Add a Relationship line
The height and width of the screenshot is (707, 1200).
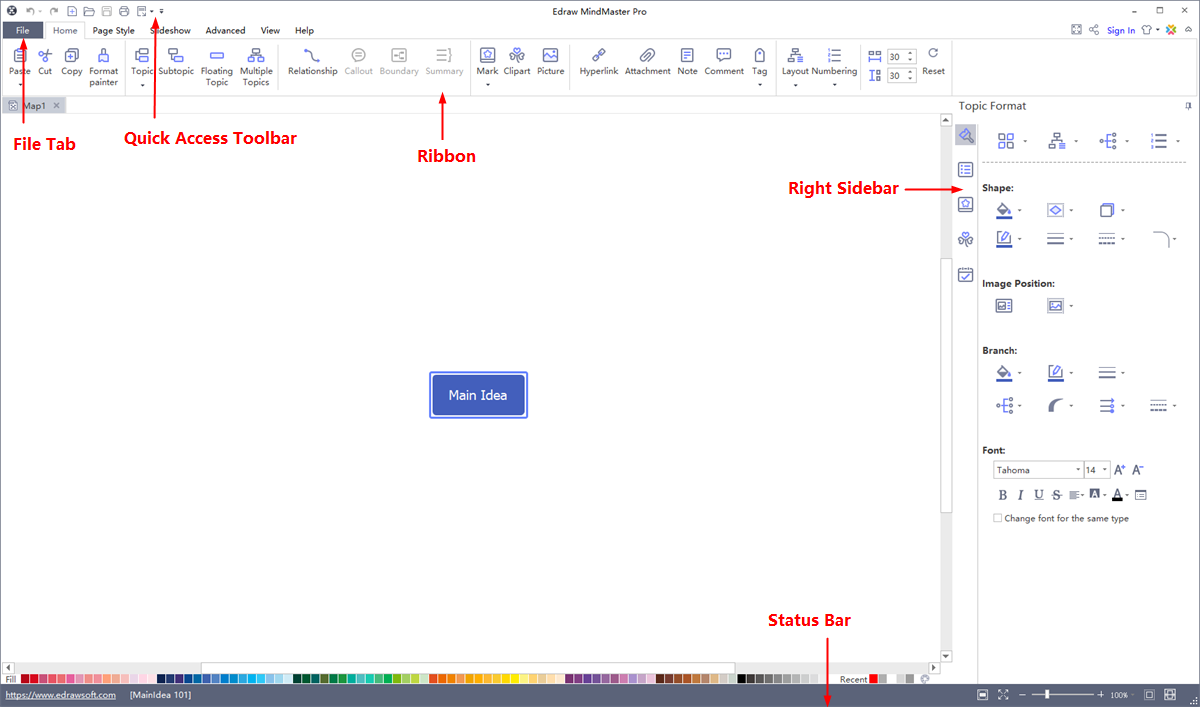[x=312, y=62]
